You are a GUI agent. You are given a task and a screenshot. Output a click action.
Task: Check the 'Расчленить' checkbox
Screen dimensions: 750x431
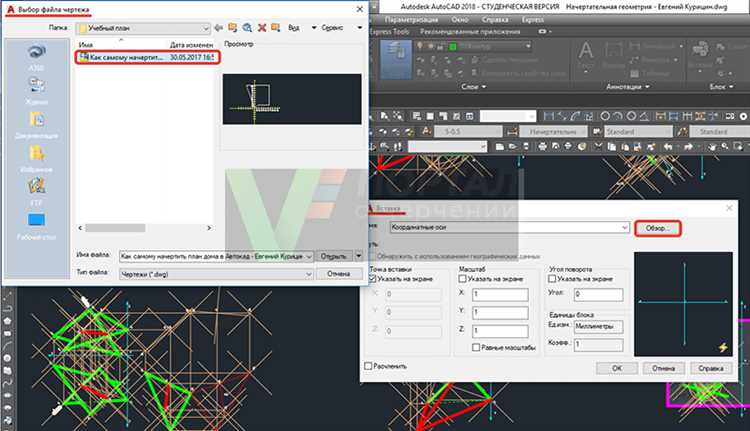click(x=371, y=367)
